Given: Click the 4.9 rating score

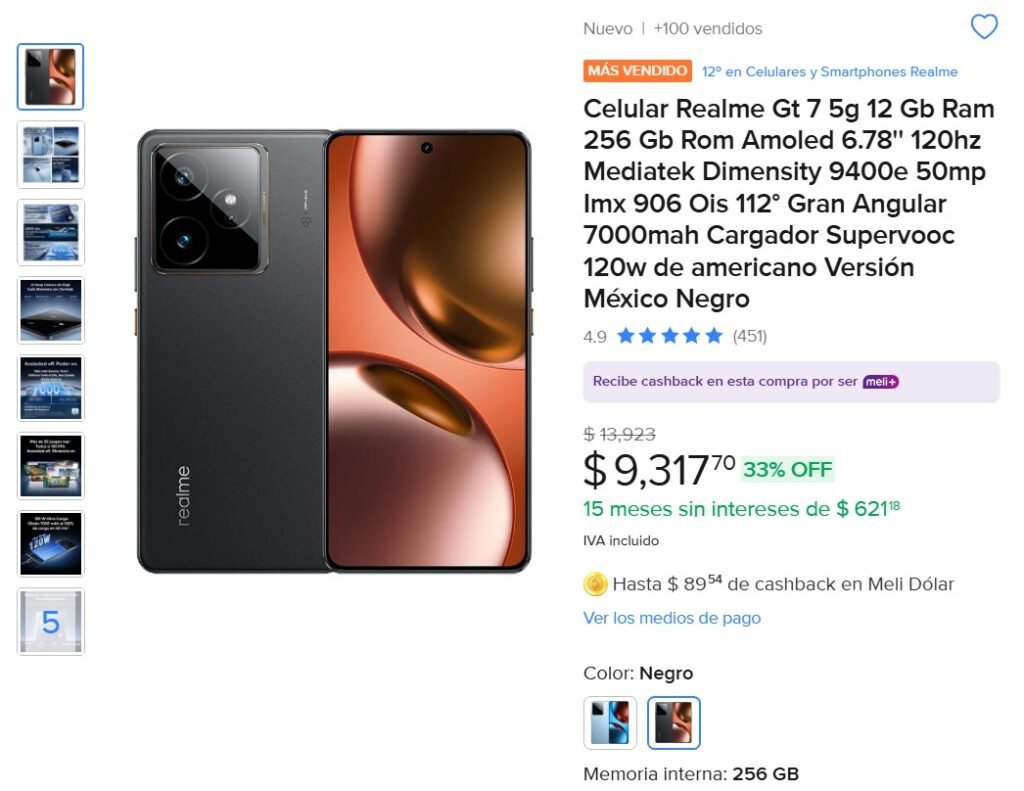Looking at the screenshot, I should pyautogui.click(x=594, y=336).
